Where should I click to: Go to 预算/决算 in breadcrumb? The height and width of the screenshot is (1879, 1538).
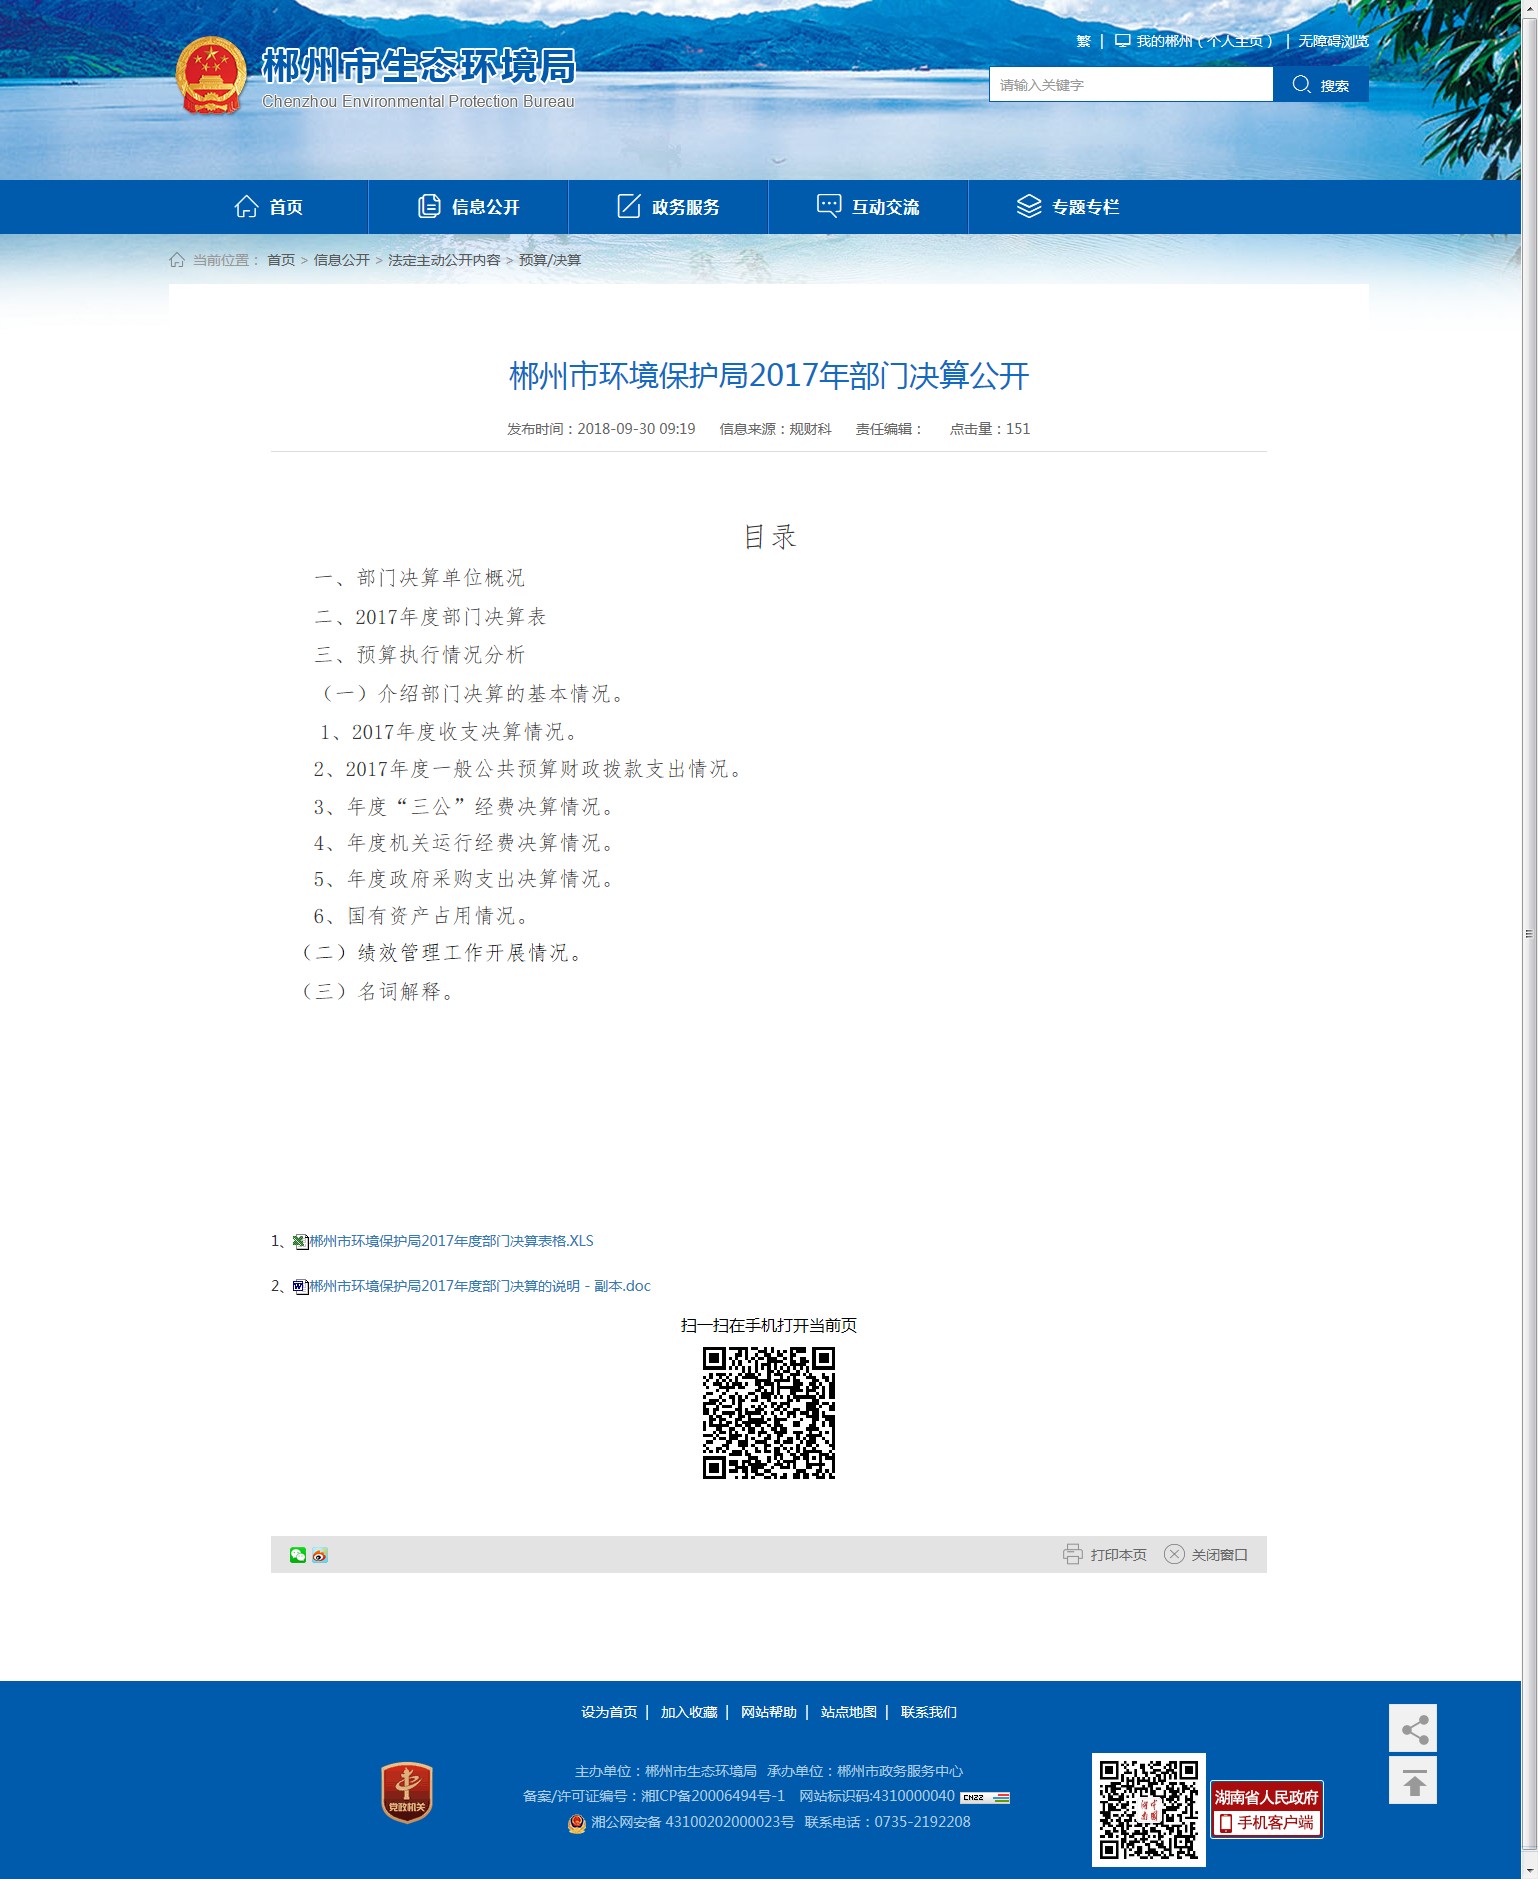(x=550, y=260)
